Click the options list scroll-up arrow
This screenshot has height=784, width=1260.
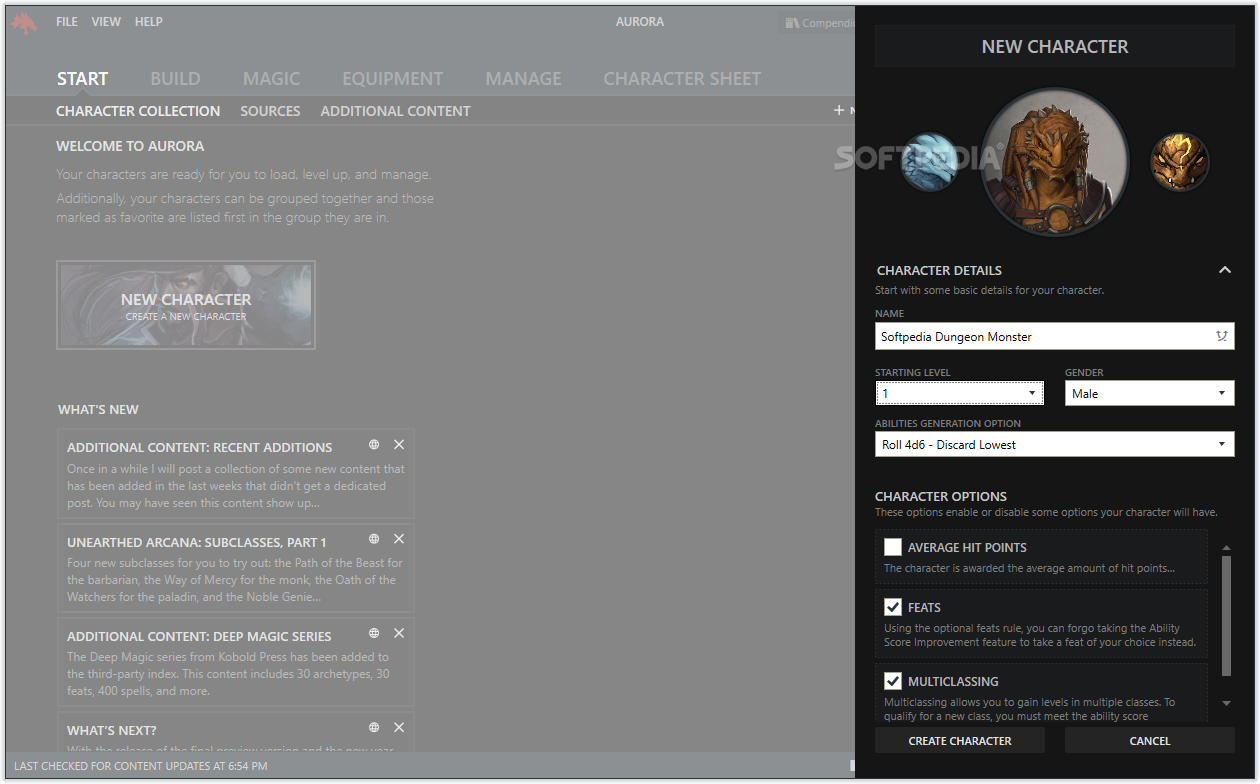point(1226,547)
